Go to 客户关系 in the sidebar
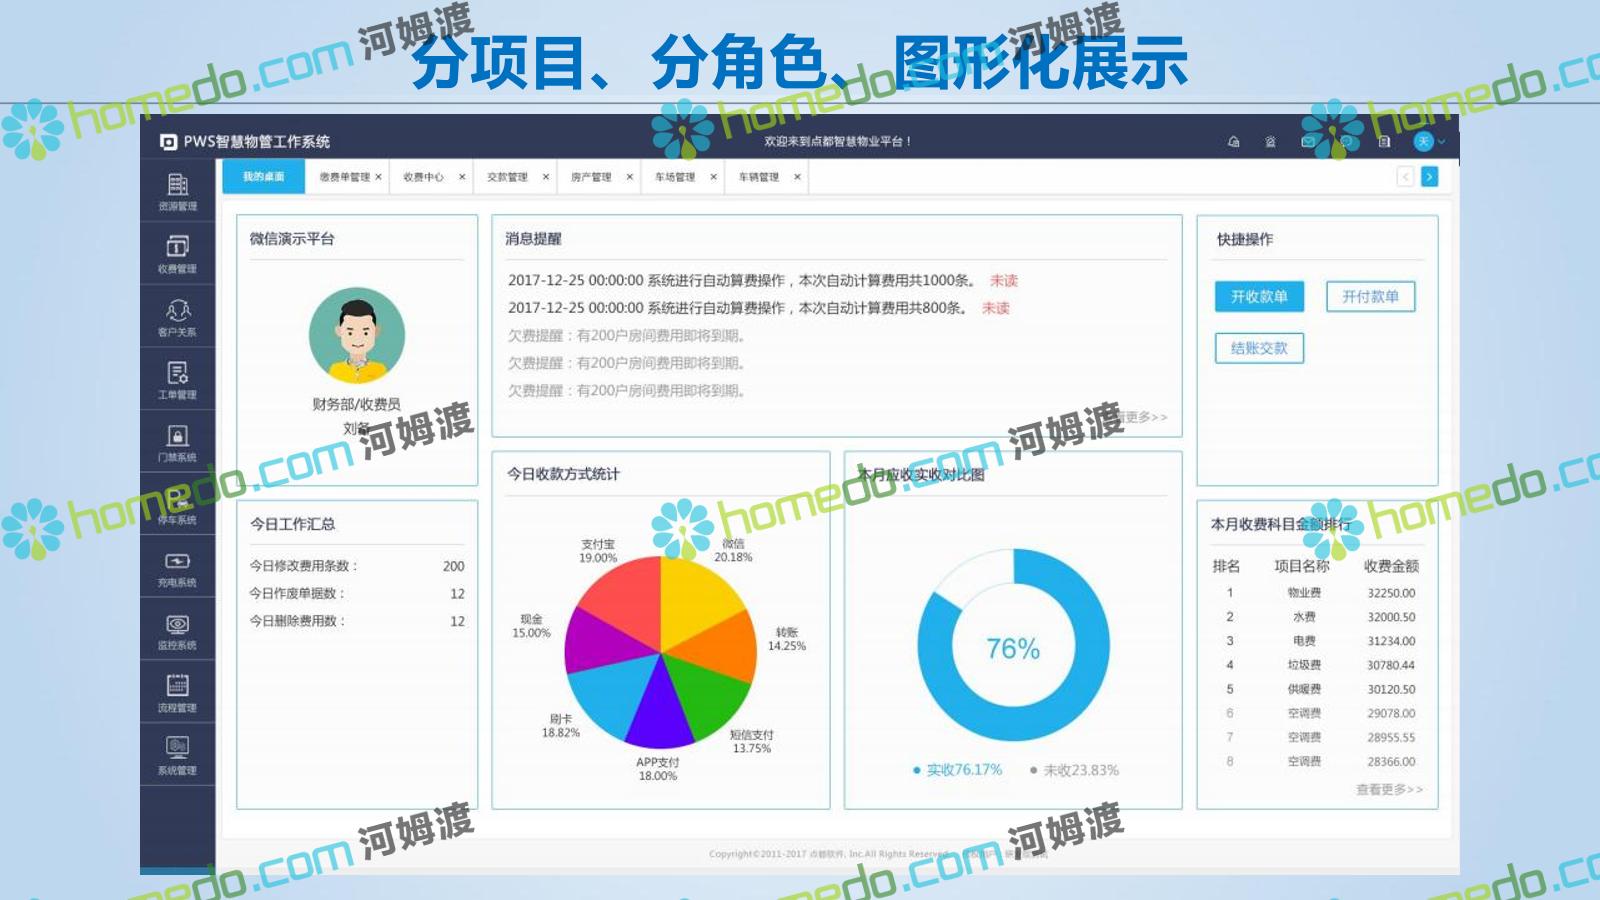This screenshot has width=1600, height=900. pos(177,317)
